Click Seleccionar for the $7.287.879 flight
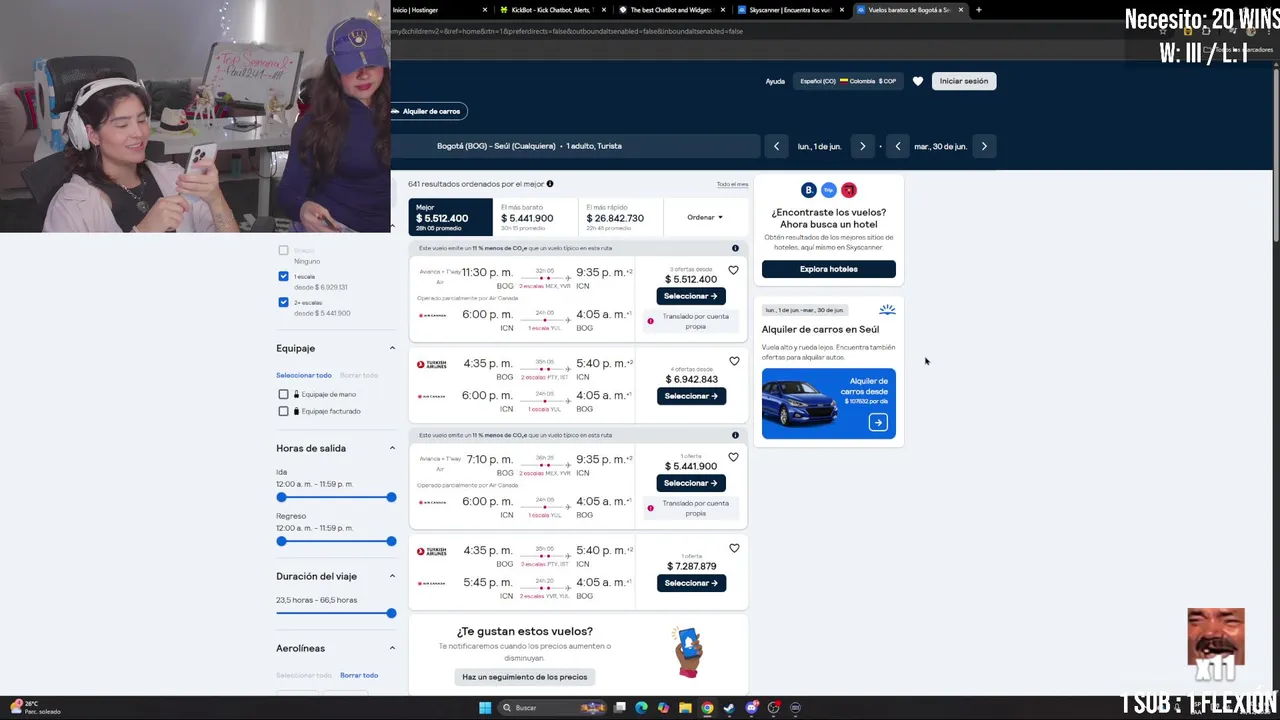The height and width of the screenshot is (720, 1280). tap(691, 583)
